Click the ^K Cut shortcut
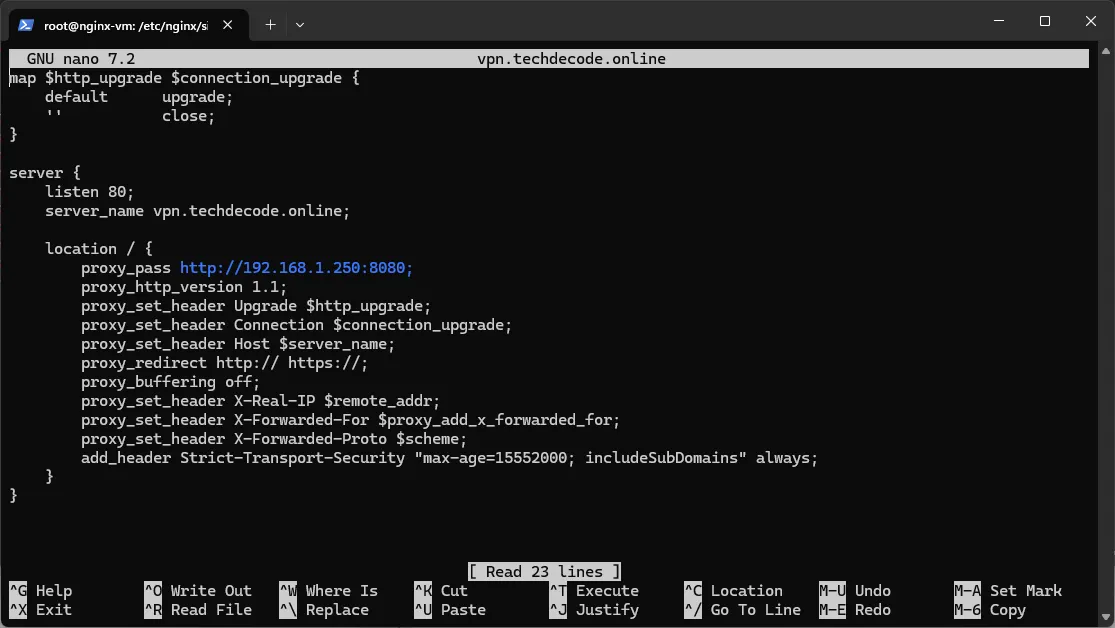Image resolution: width=1115 pixels, height=628 pixels. tap(441, 590)
